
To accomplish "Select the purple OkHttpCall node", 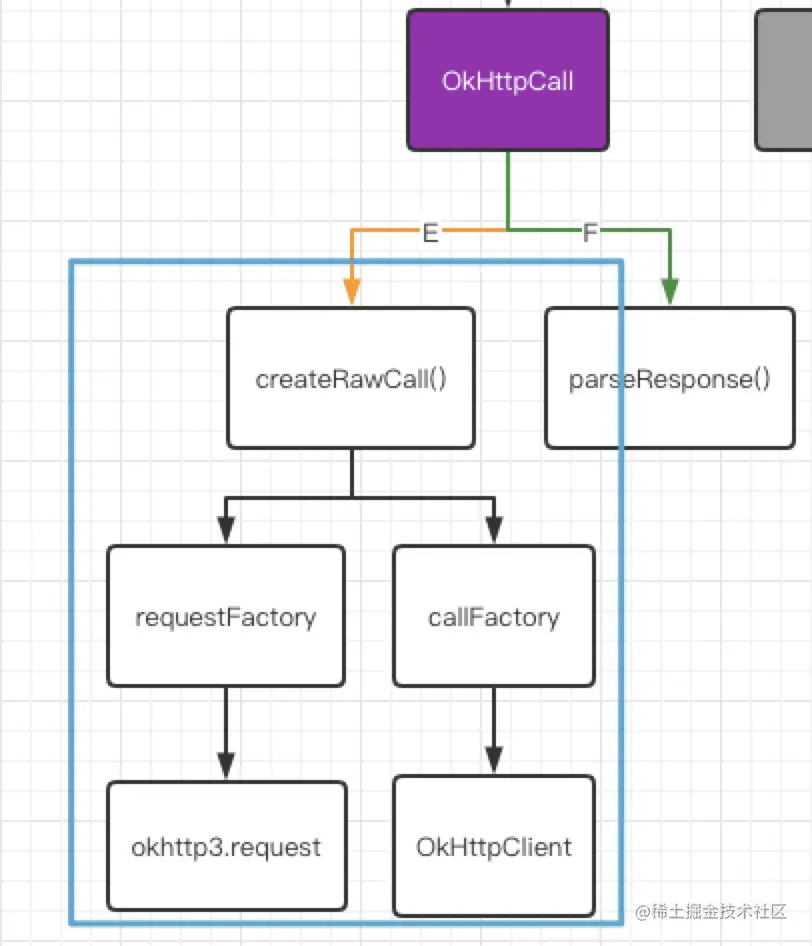I will (508, 80).
